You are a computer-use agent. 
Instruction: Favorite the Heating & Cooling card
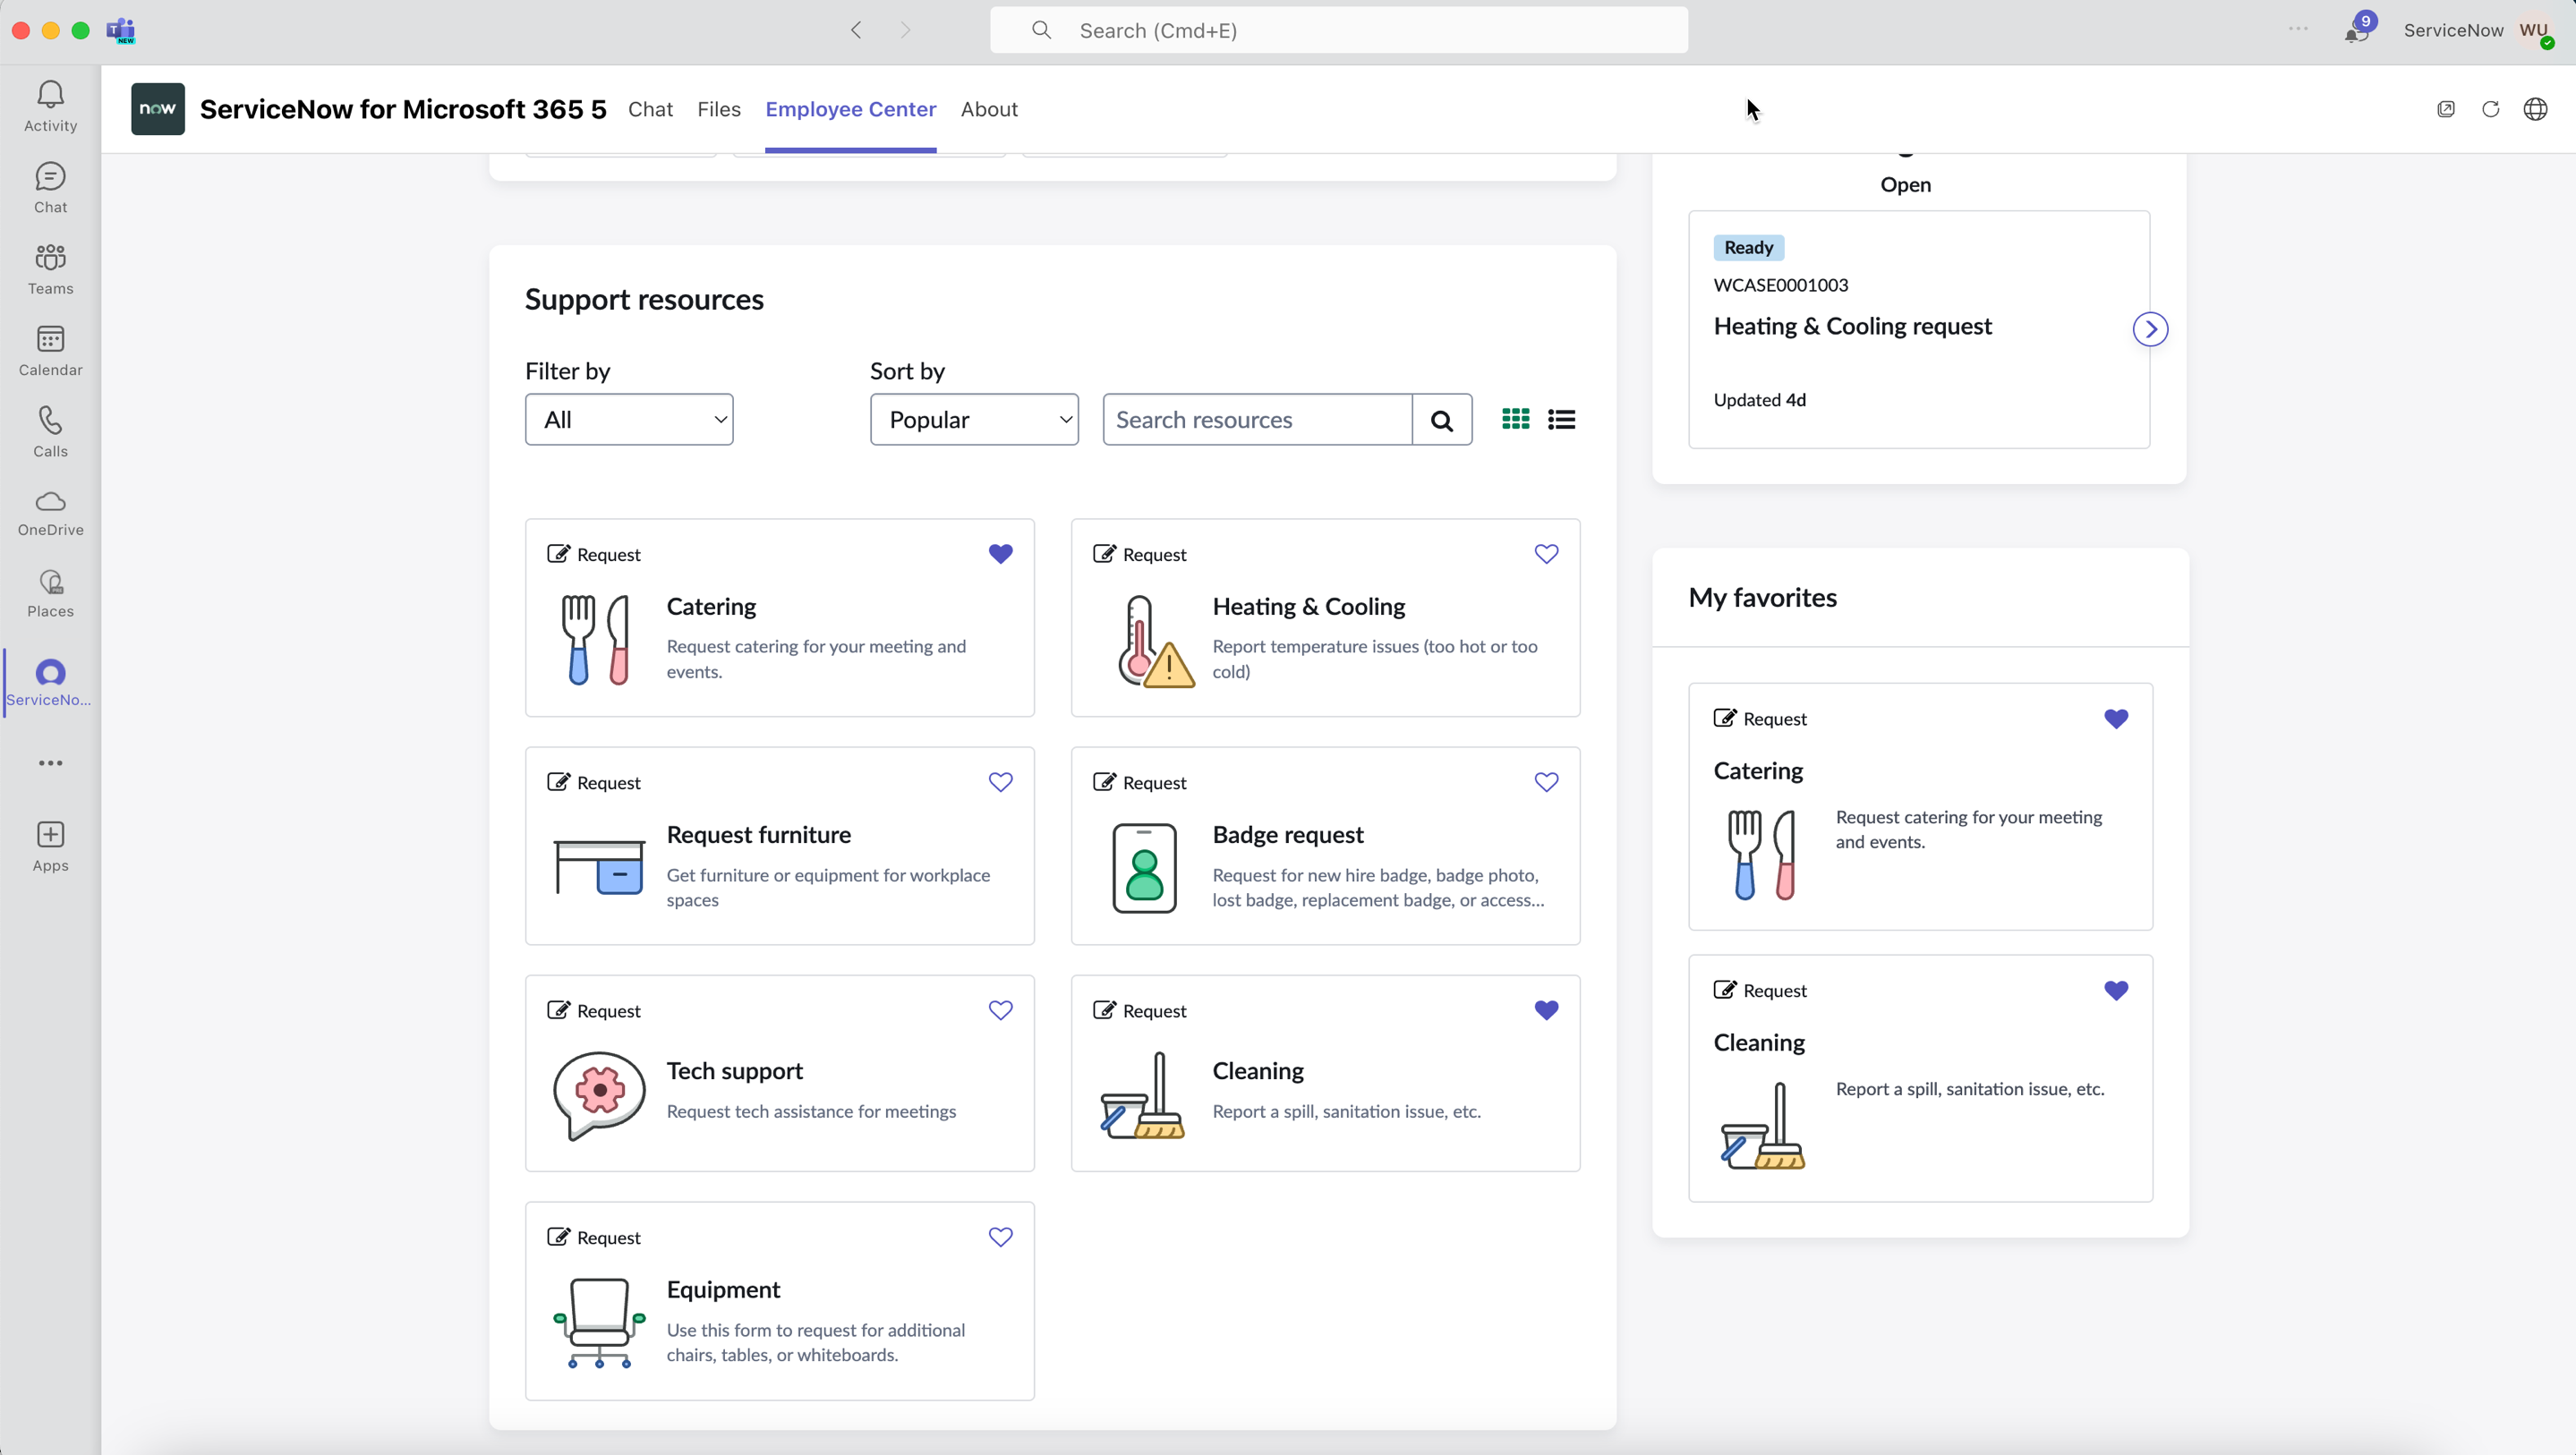pyautogui.click(x=1546, y=554)
